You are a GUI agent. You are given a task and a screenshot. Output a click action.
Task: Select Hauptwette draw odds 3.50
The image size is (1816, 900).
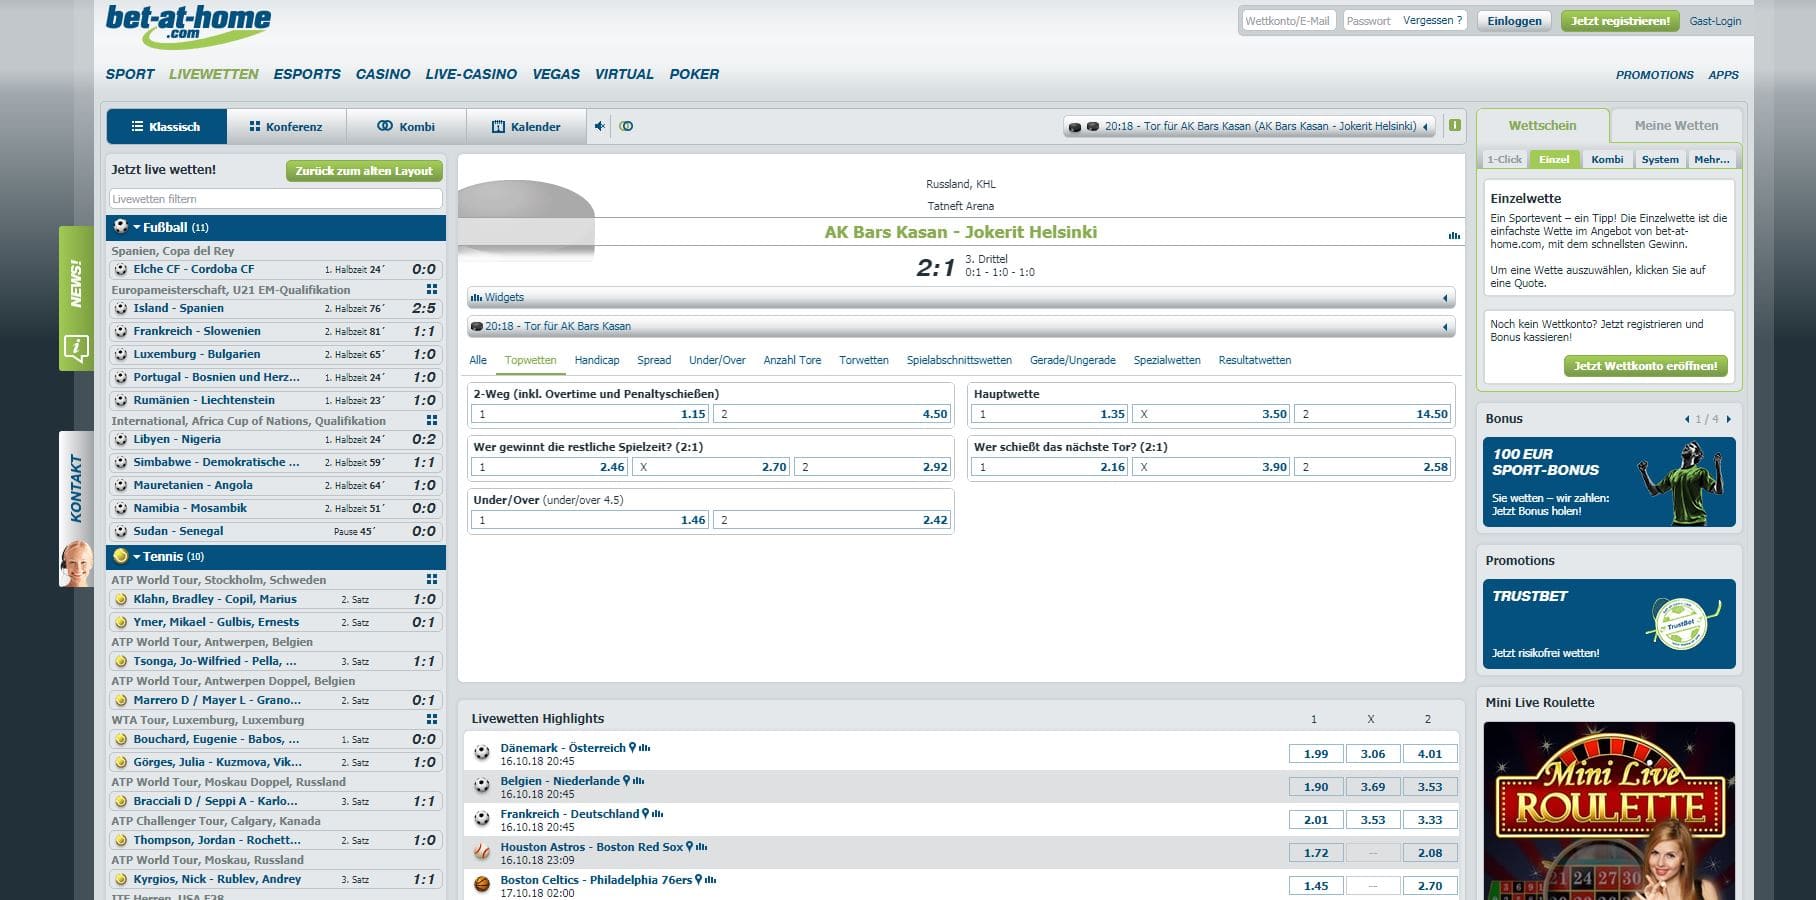1212,414
